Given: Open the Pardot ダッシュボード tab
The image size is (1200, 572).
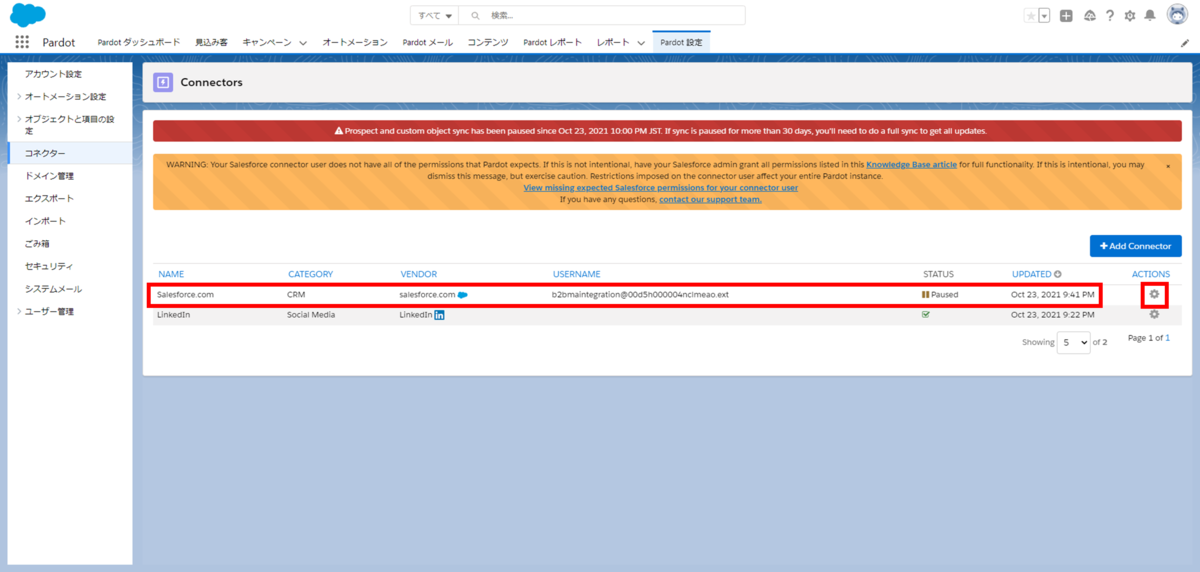Looking at the screenshot, I should [x=139, y=42].
